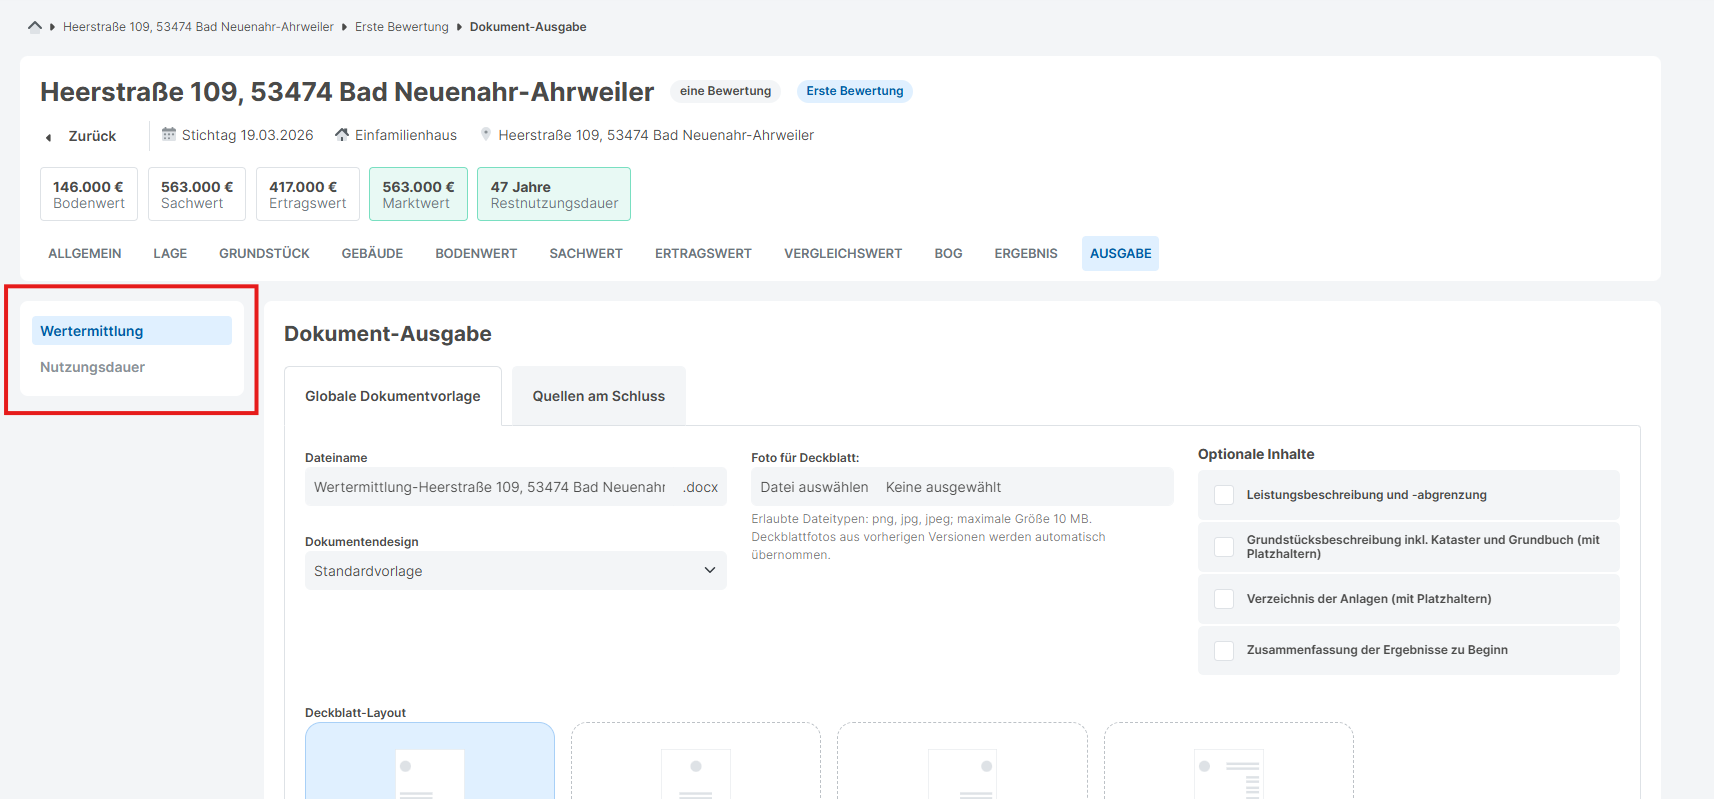Go to the SACHWERT tab

click(585, 254)
